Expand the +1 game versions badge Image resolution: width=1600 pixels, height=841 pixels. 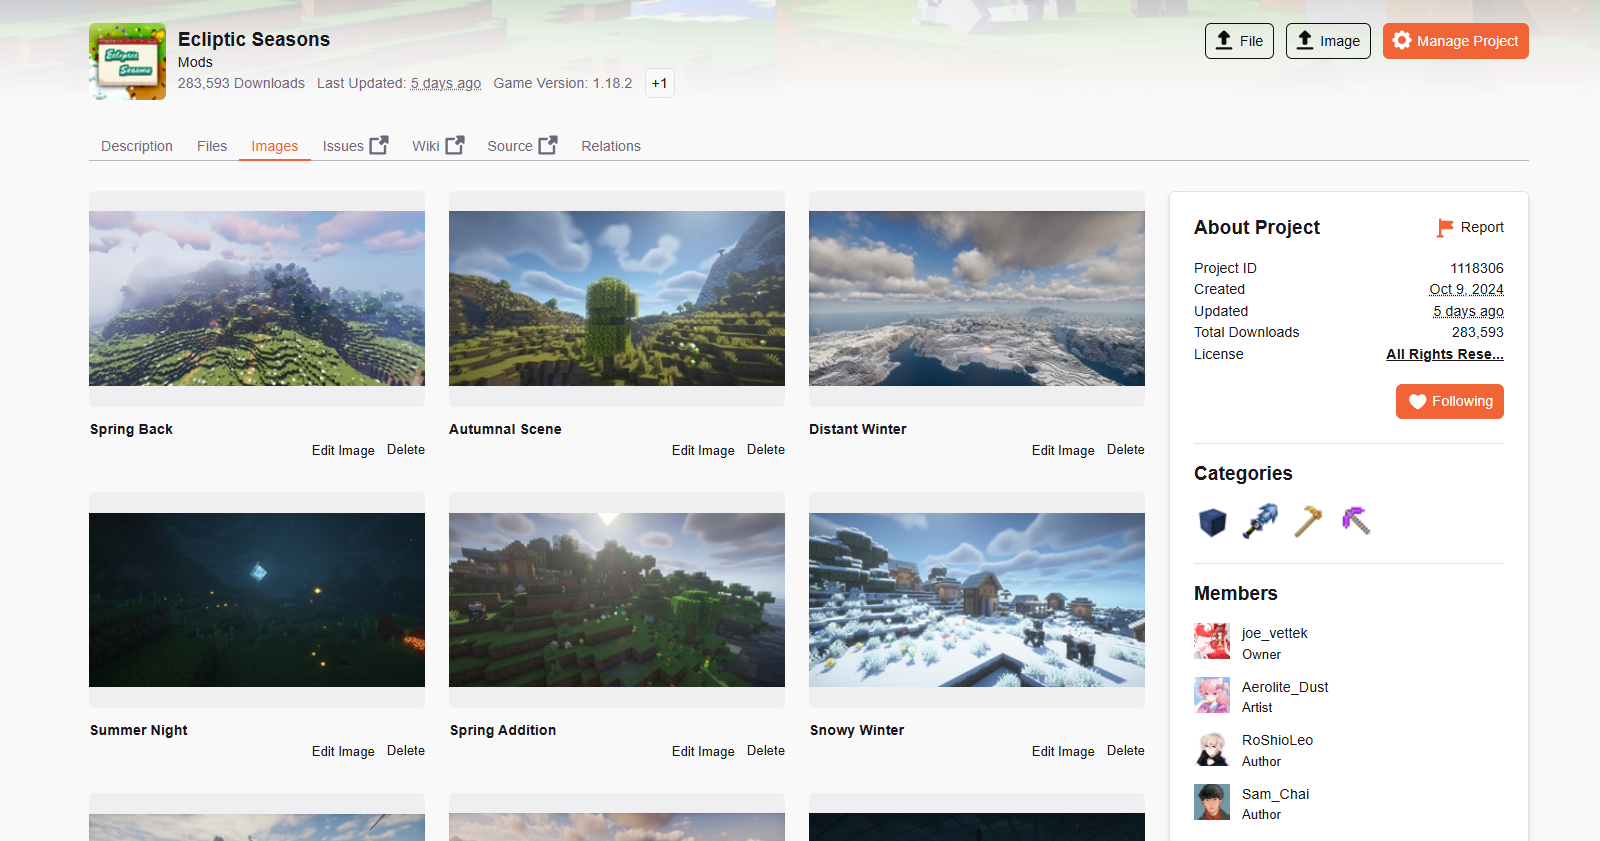tap(659, 84)
